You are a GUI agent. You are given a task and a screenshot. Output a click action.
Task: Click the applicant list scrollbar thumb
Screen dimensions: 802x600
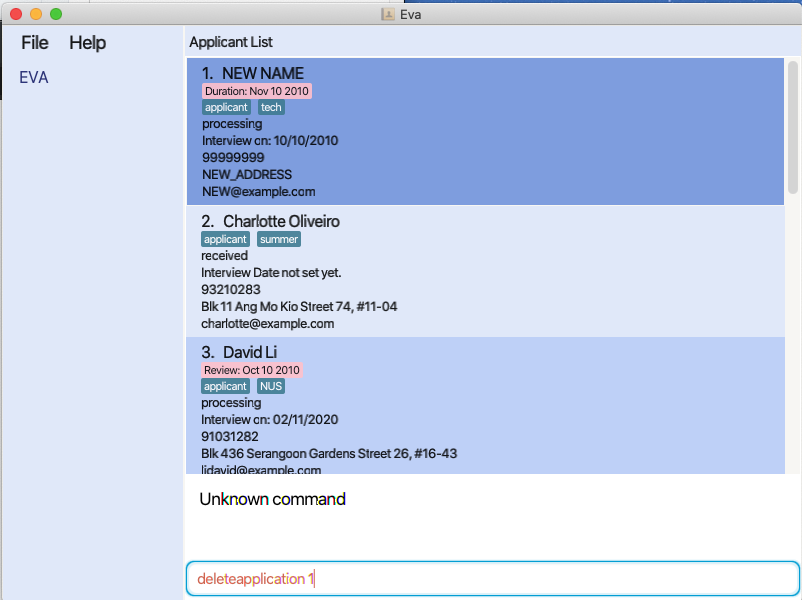point(793,127)
